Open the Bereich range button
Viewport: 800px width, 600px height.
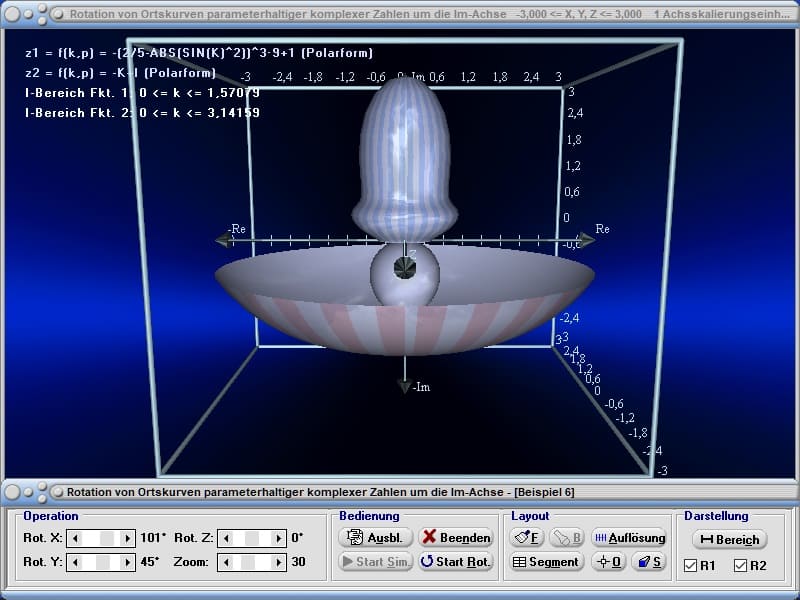(730, 539)
